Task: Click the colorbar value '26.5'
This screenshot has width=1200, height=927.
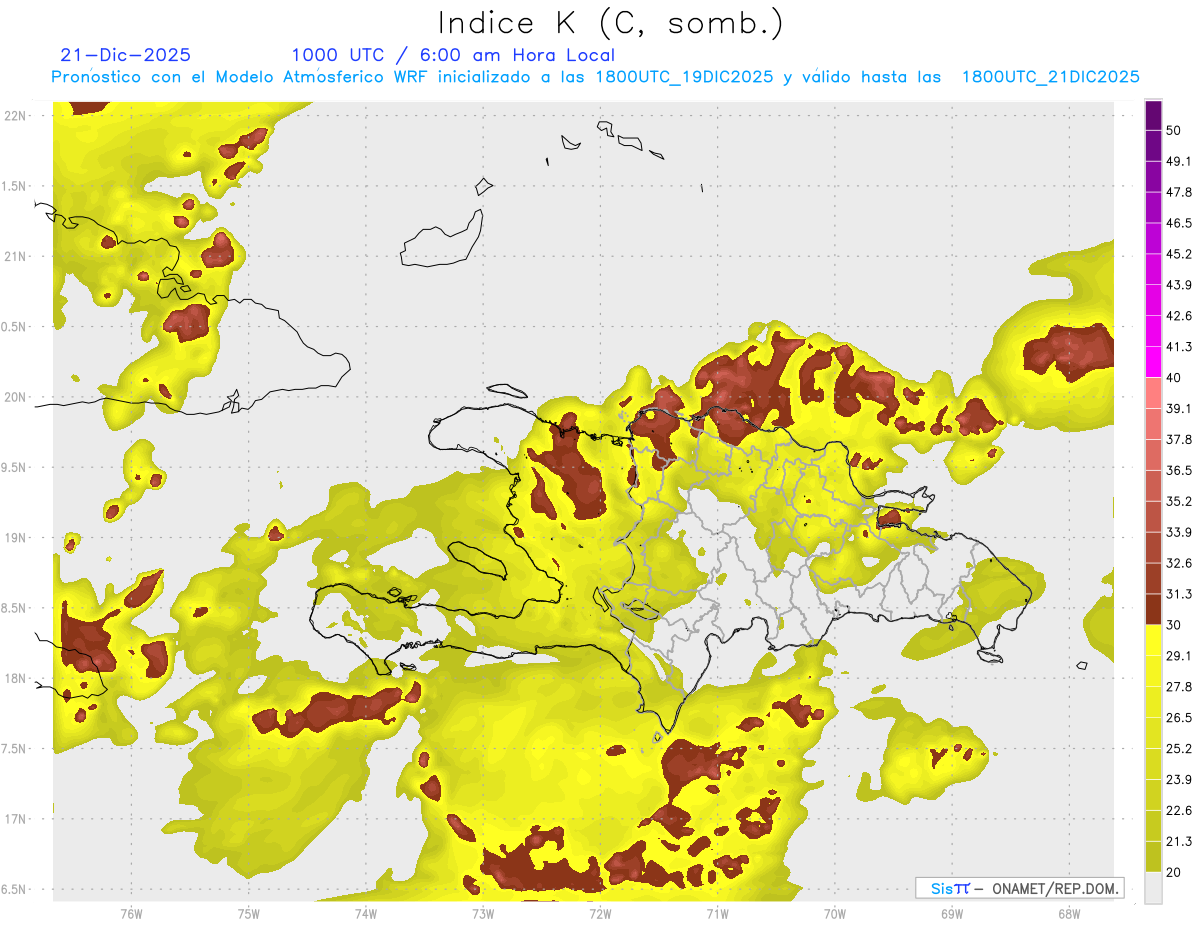Action: [x=1180, y=718]
